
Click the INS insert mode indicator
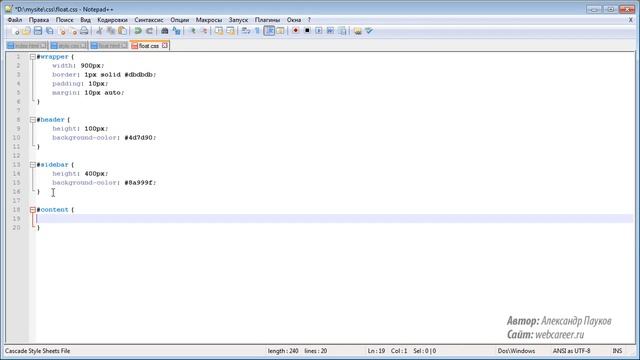pyautogui.click(x=617, y=351)
